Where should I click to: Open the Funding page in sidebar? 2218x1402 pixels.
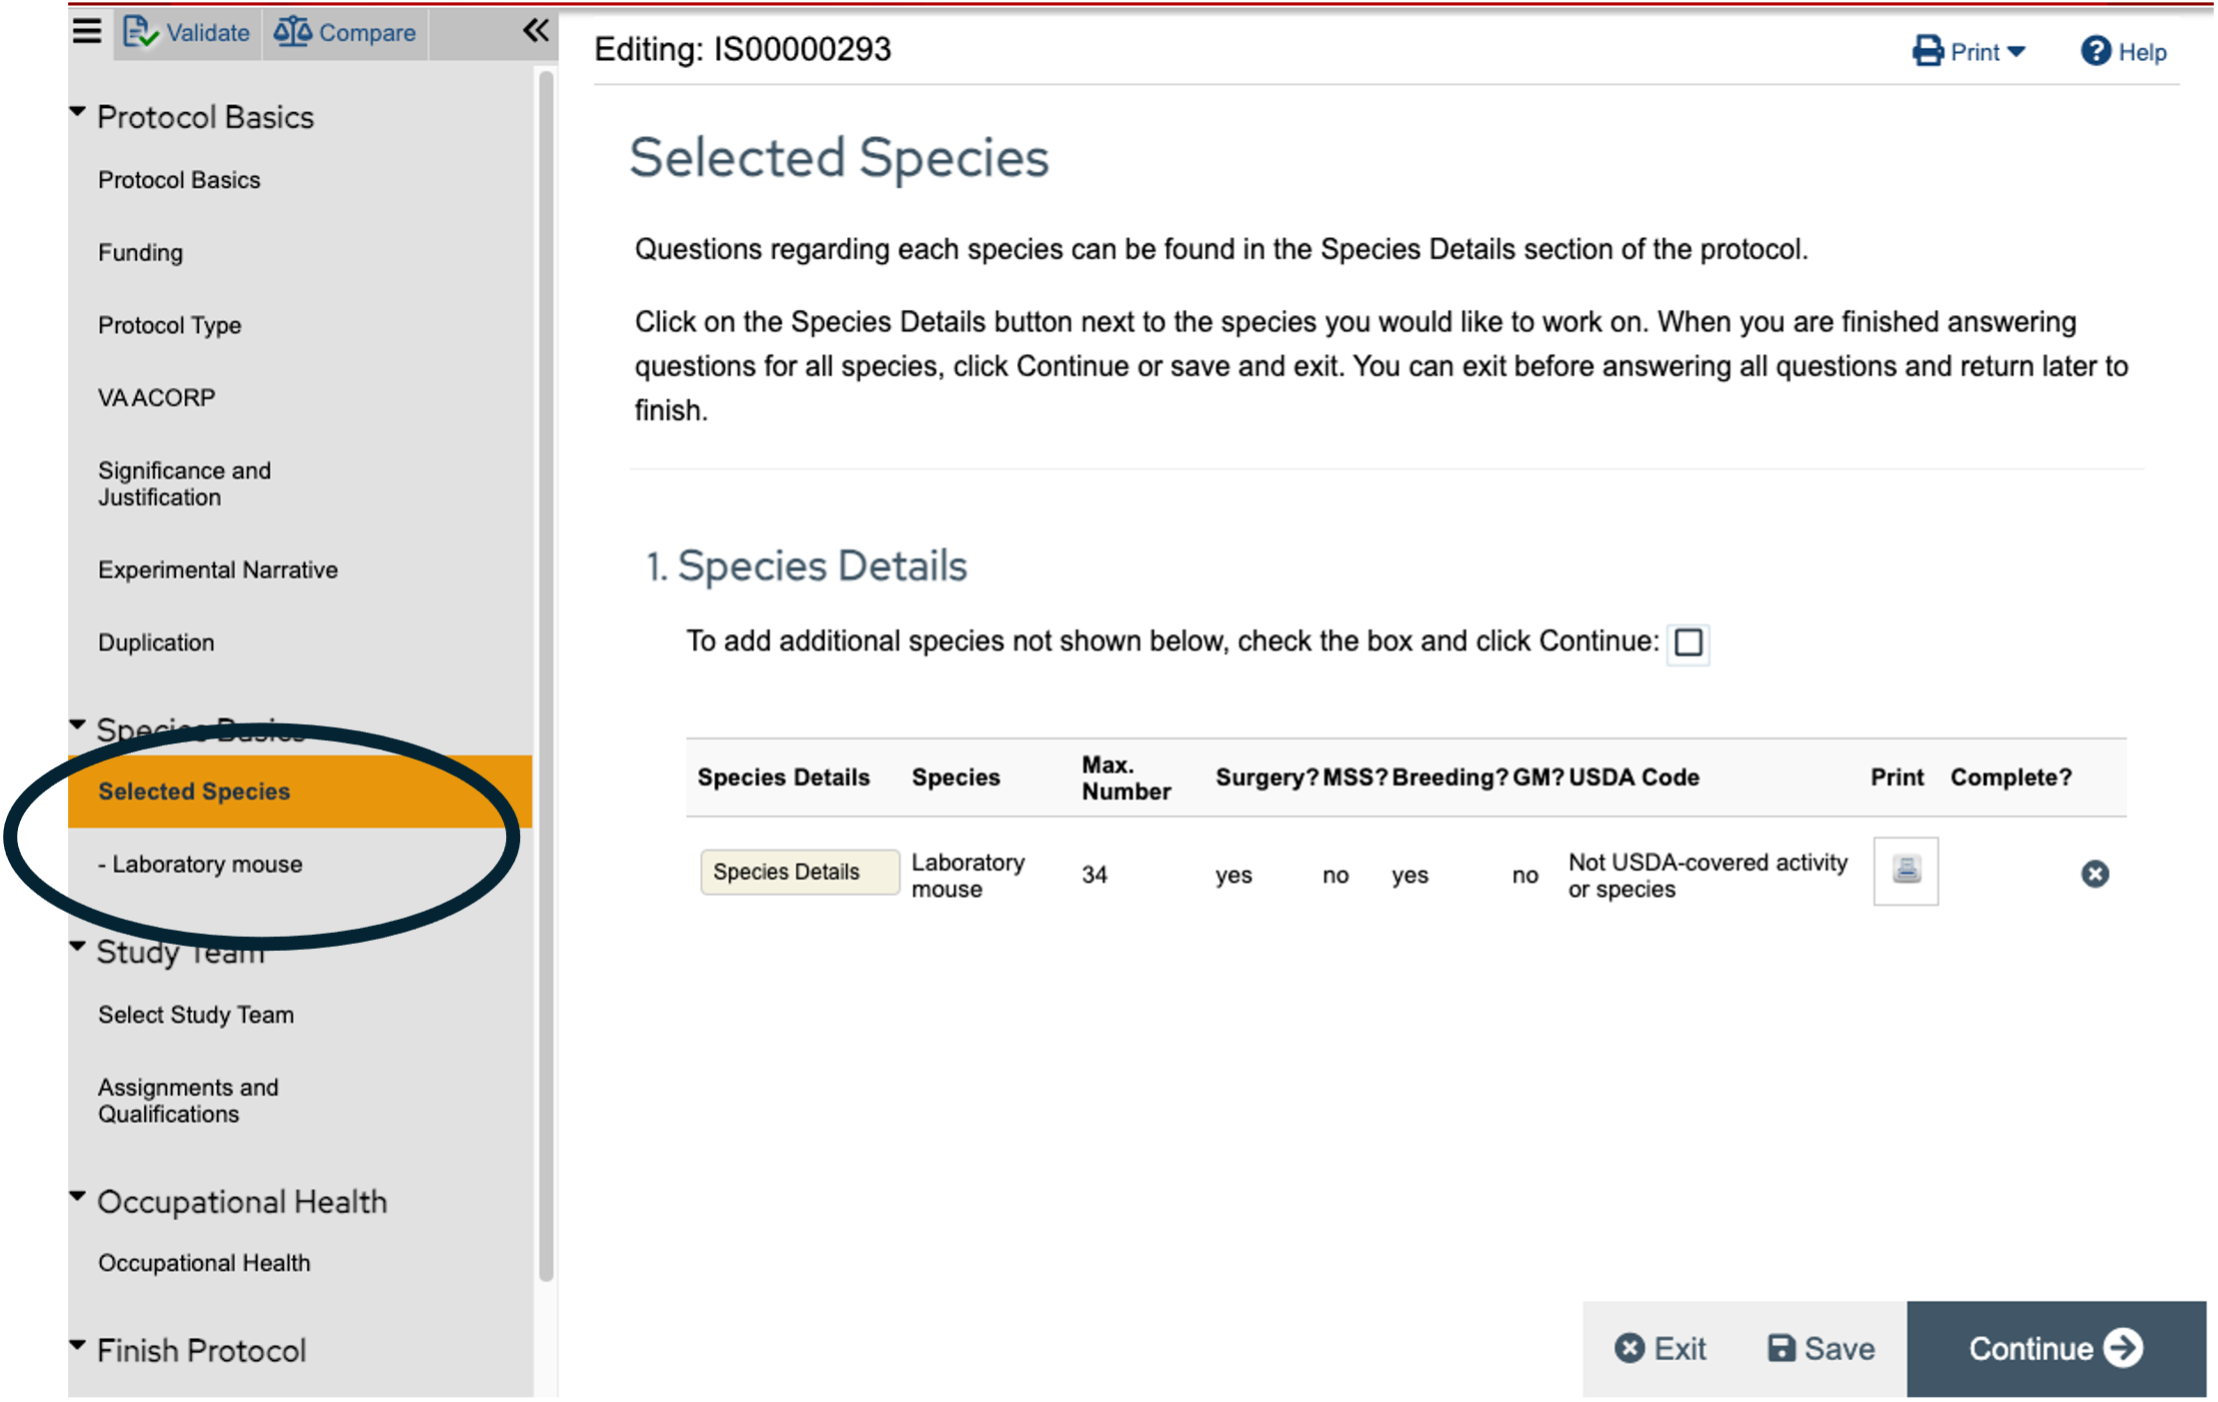coord(140,252)
